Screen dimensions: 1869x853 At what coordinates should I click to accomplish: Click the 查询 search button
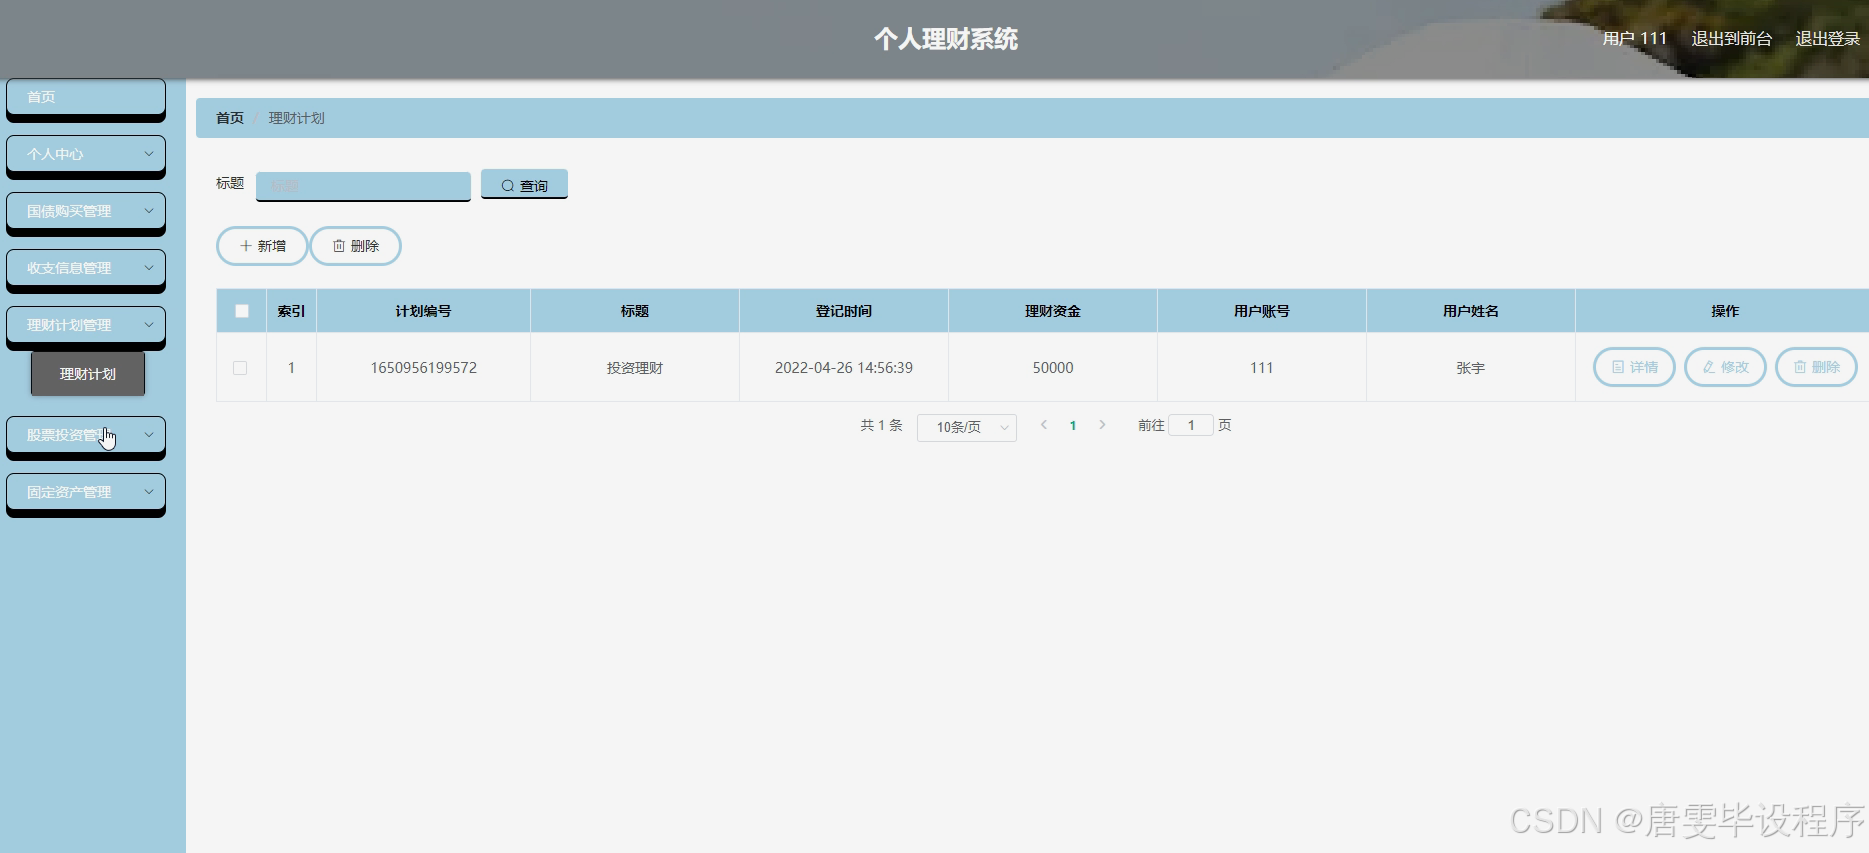click(x=524, y=185)
